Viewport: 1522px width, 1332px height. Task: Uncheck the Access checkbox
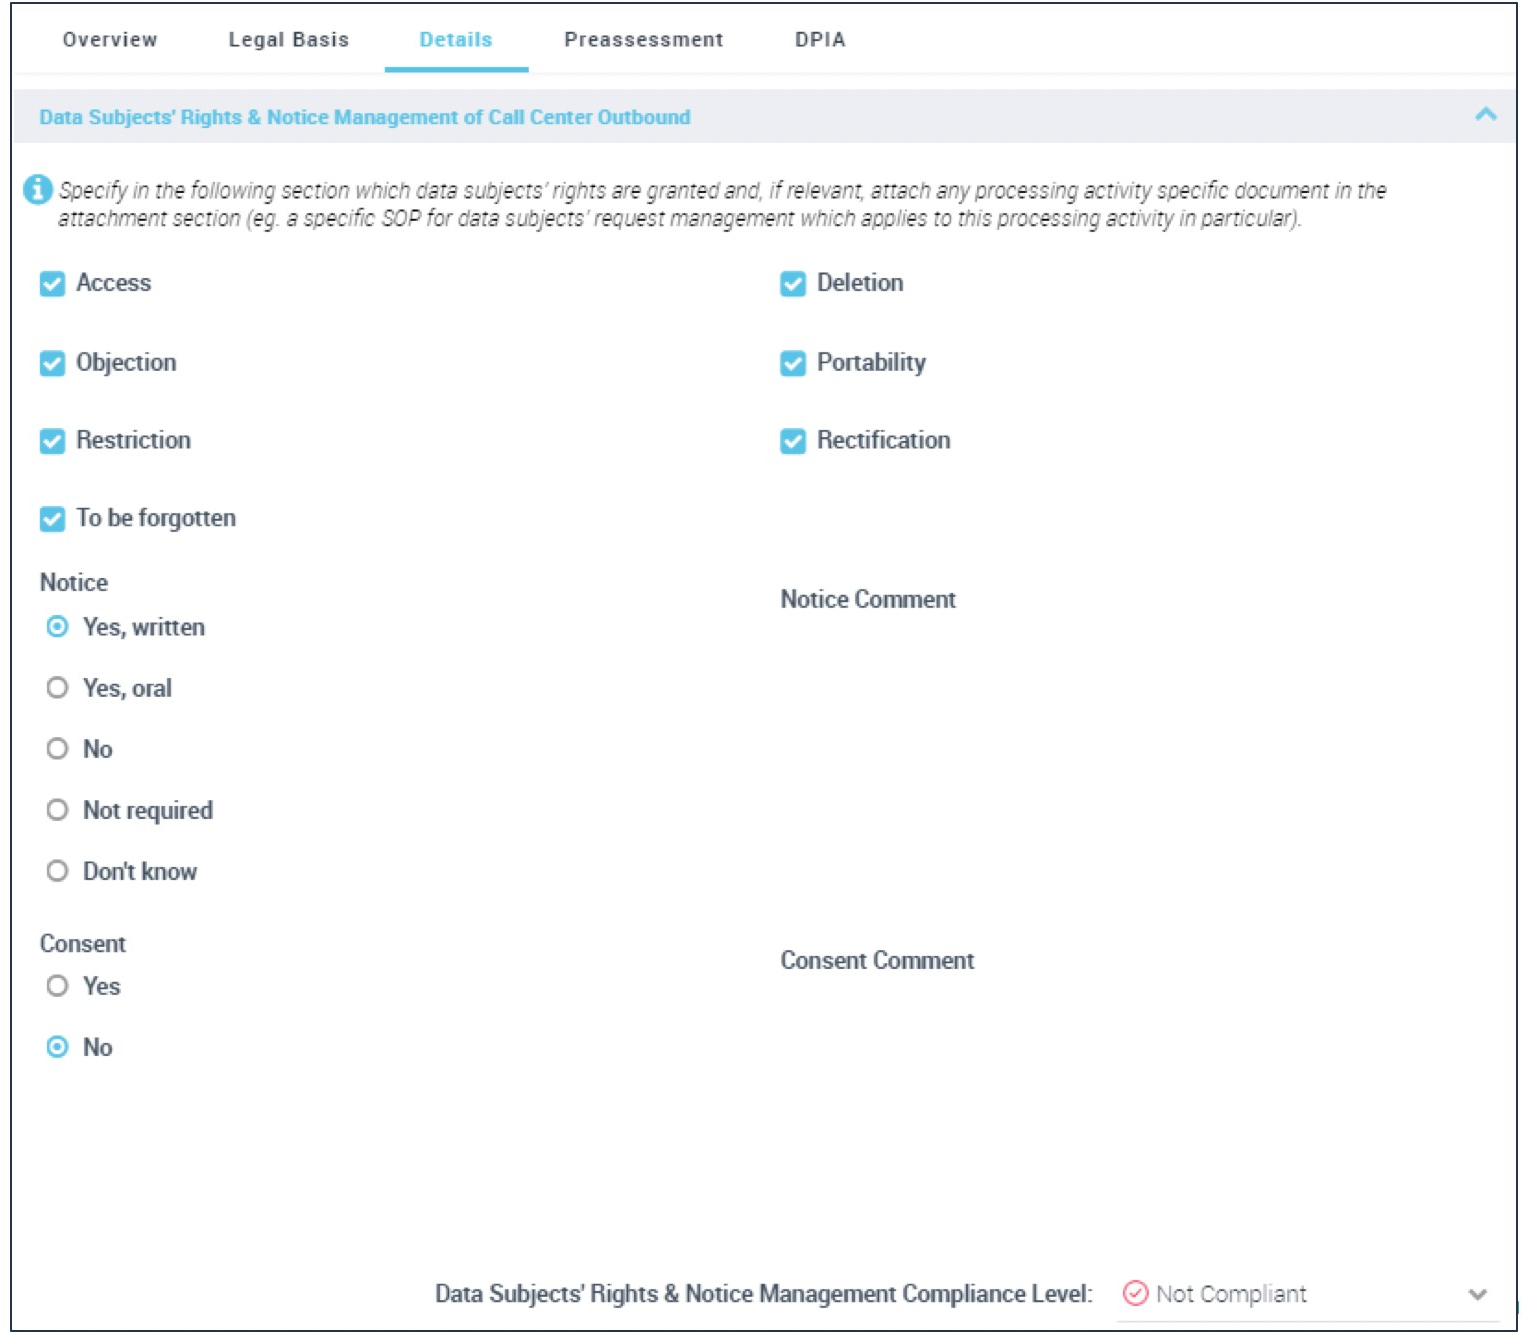pos(52,284)
